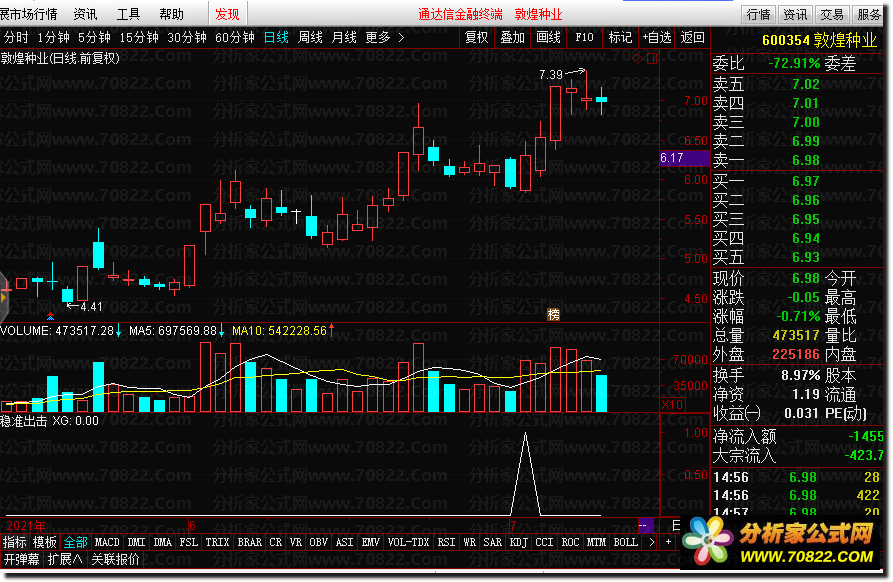Select the 全部 indicators tab
The image size is (893, 582).
pos(75,542)
